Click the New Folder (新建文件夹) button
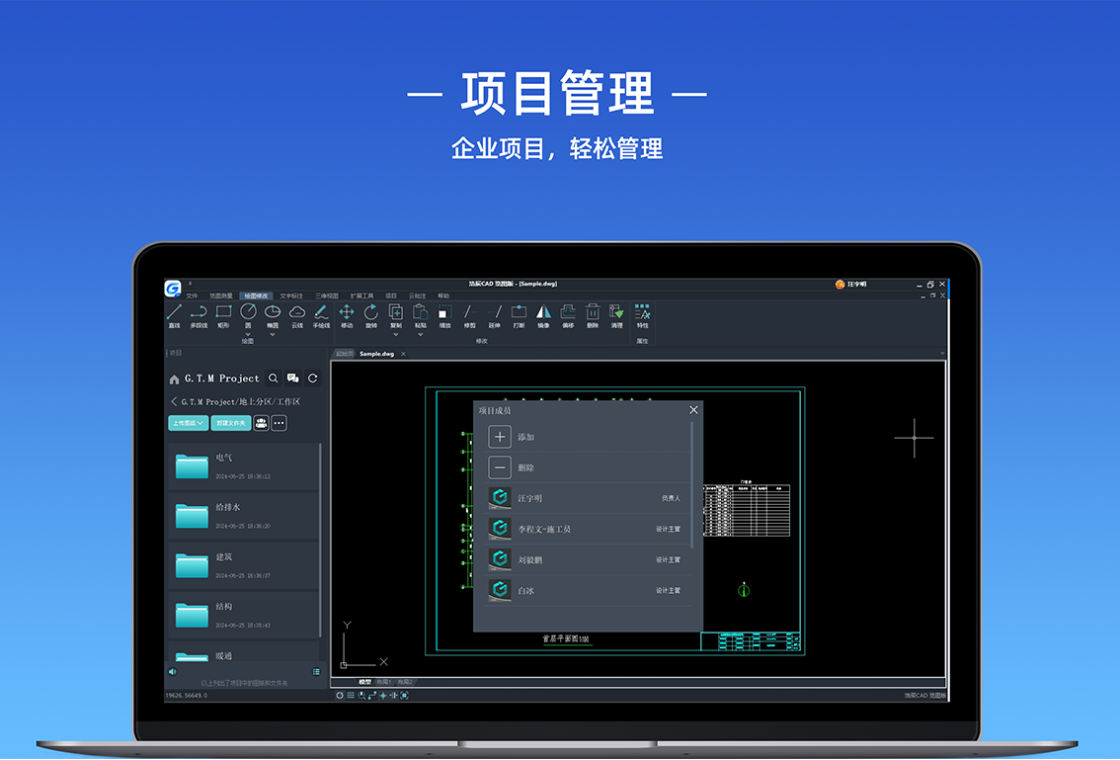Screen dimensions: 1120x760 pos(231,423)
